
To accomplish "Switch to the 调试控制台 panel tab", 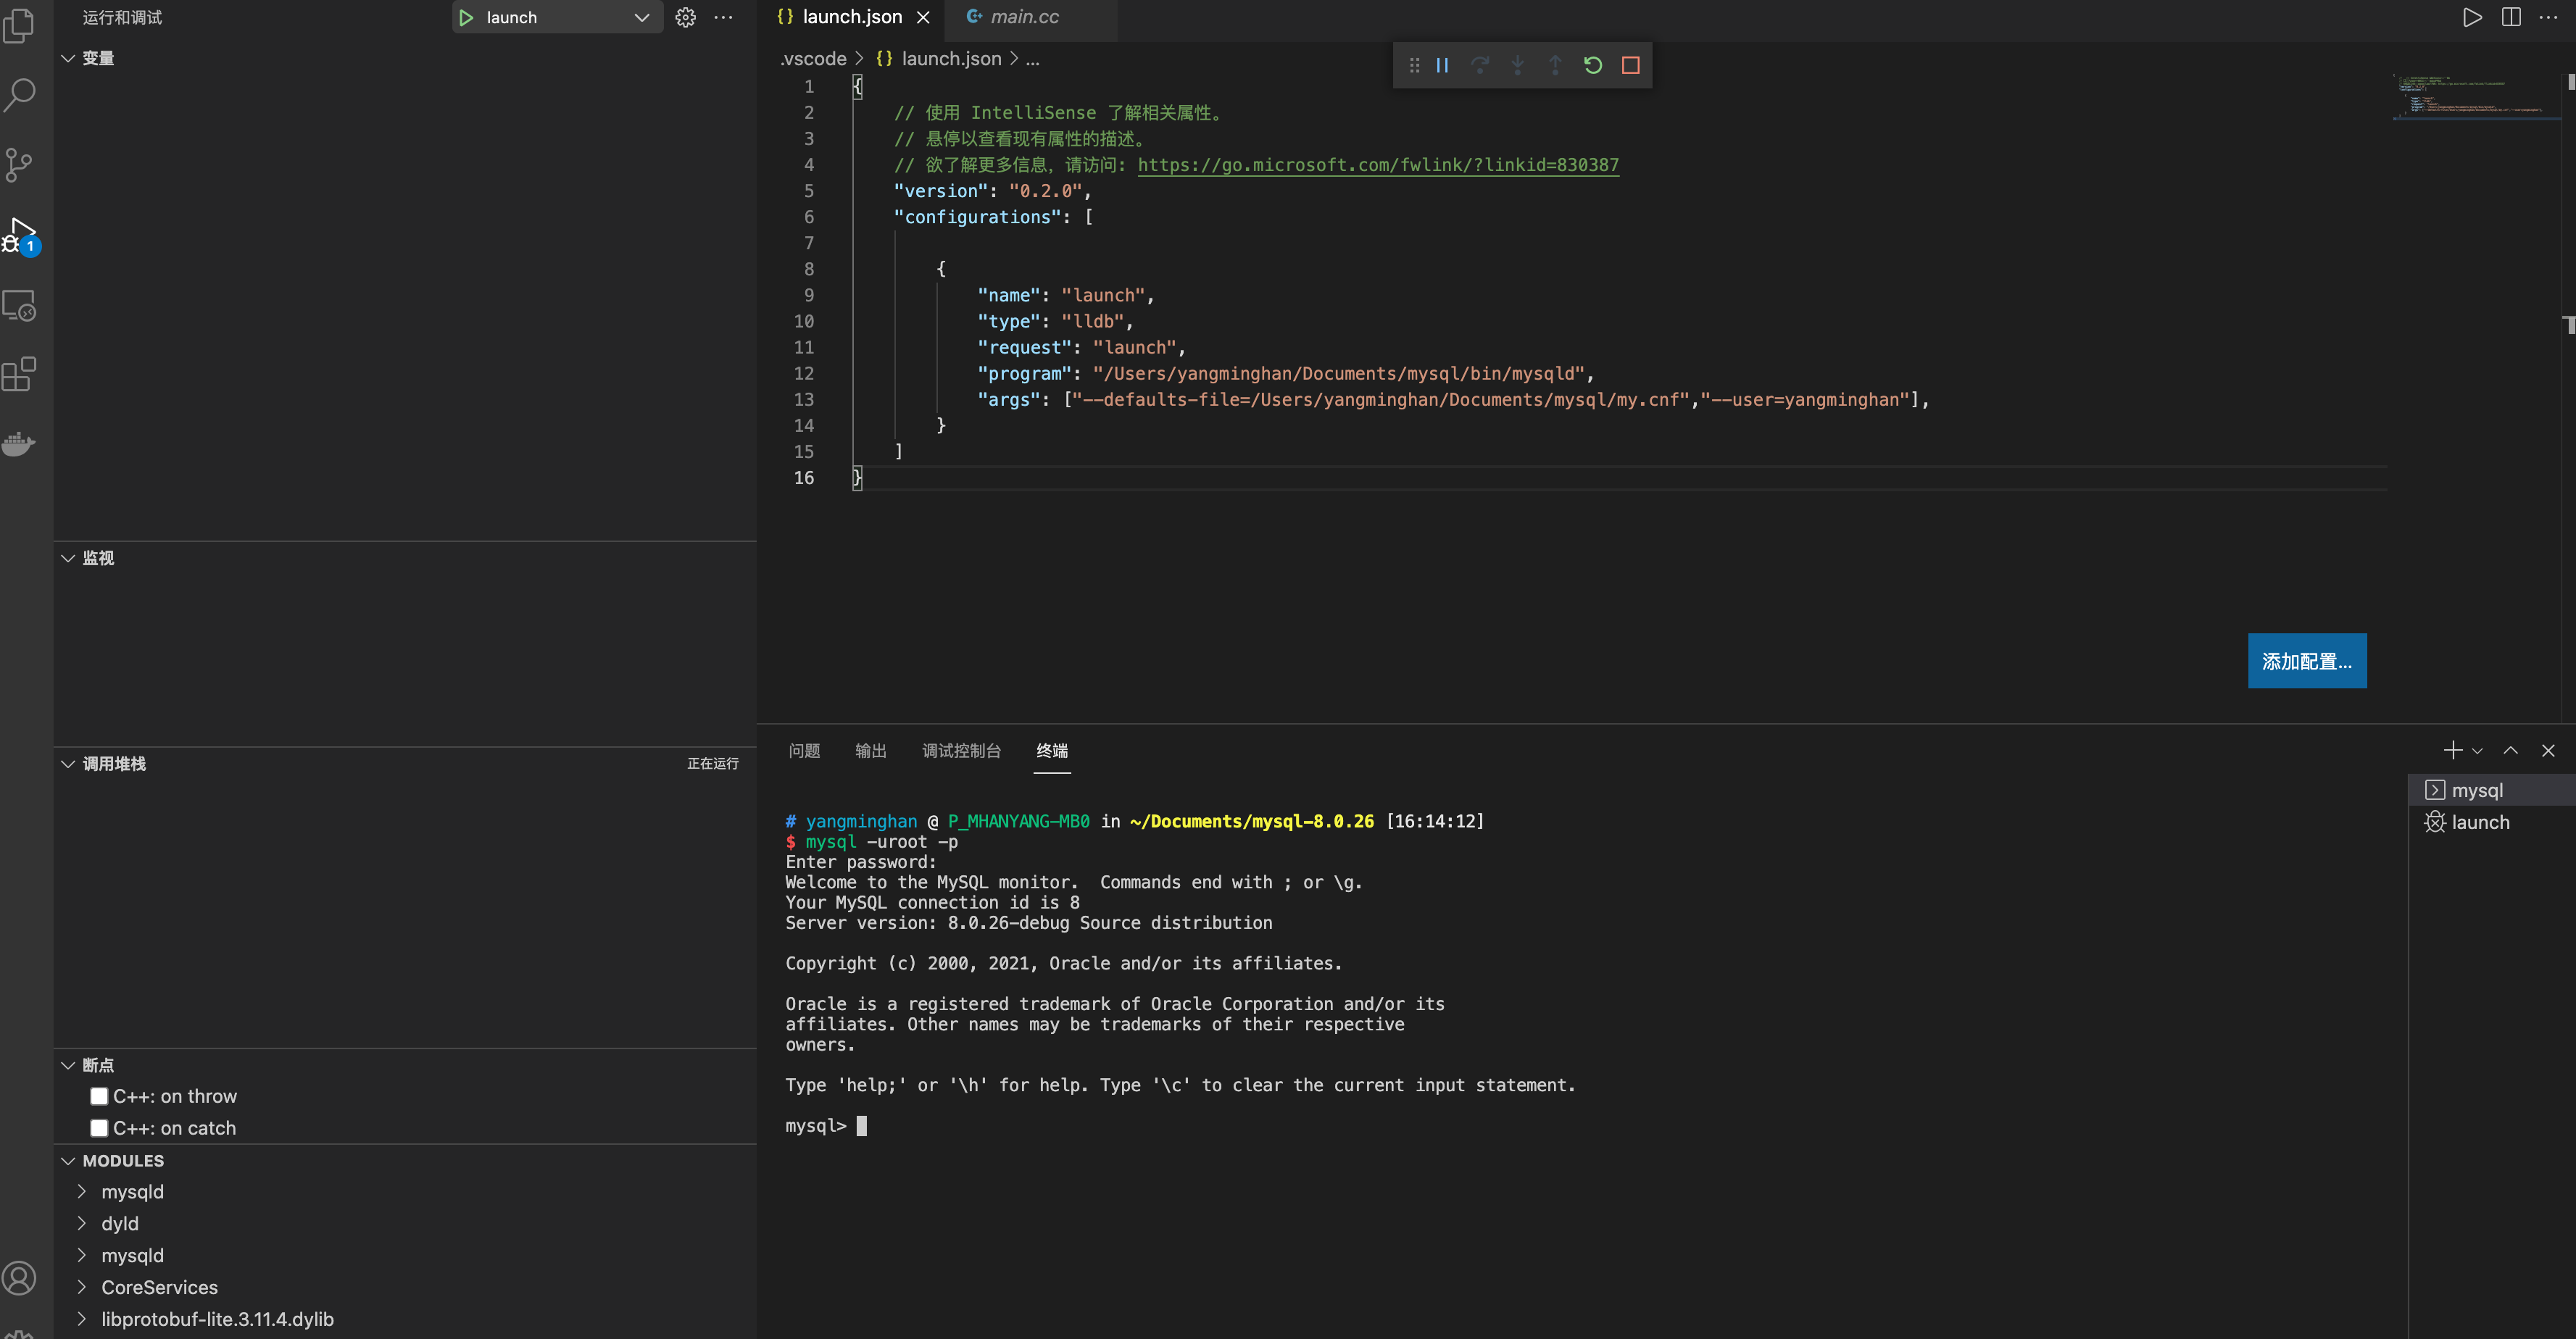I will click(961, 751).
